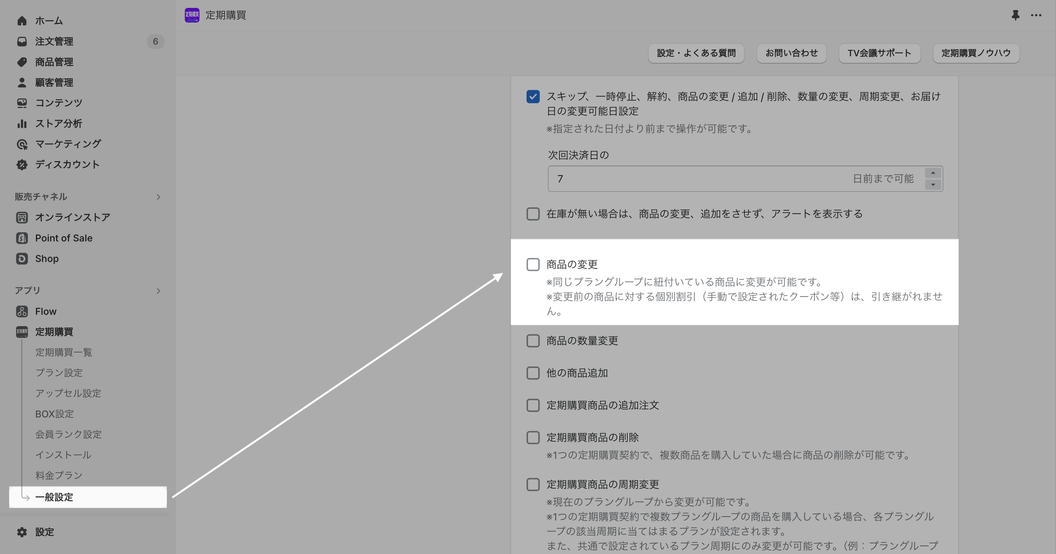Click the お問い合わせ button
The width and height of the screenshot is (1056, 554).
click(791, 53)
